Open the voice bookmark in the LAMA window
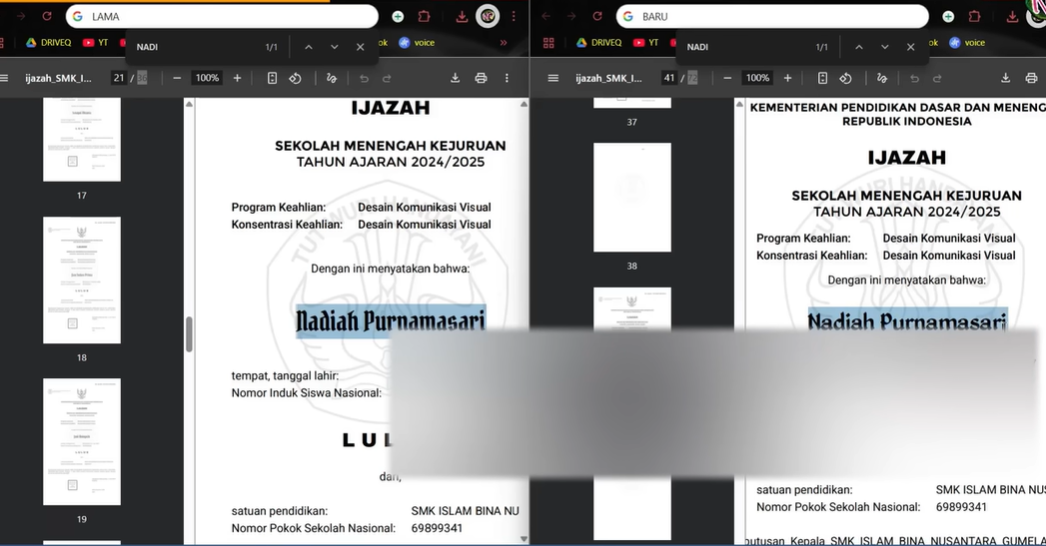This screenshot has height=546, width=1046. click(417, 42)
